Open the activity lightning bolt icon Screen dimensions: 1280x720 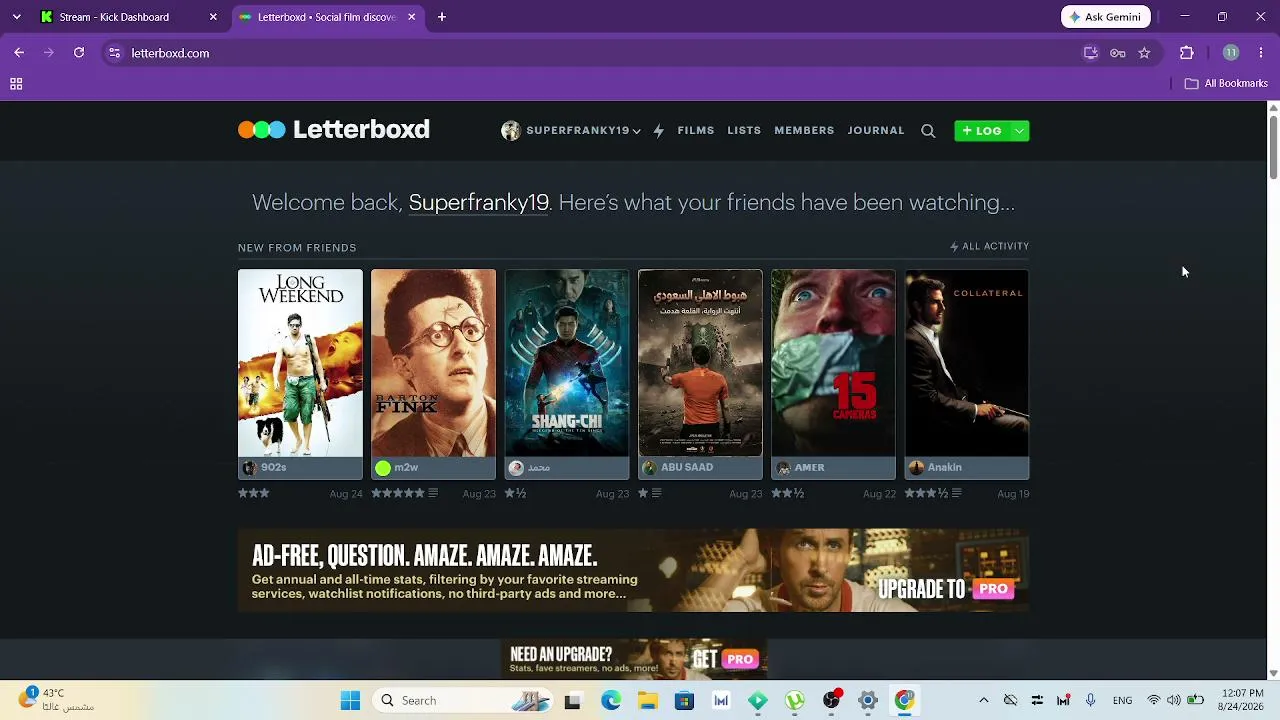tap(659, 131)
